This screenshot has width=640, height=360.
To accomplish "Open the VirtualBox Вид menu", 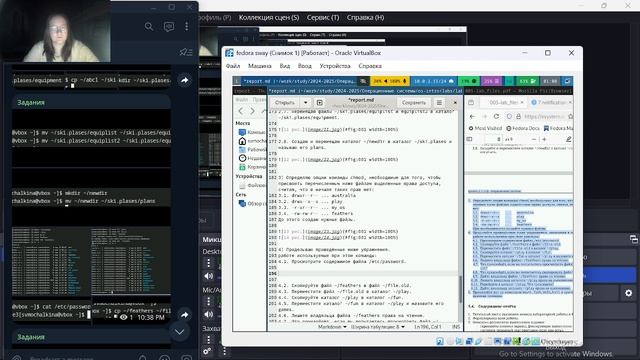I will pyautogui.click(x=284, y=66).
